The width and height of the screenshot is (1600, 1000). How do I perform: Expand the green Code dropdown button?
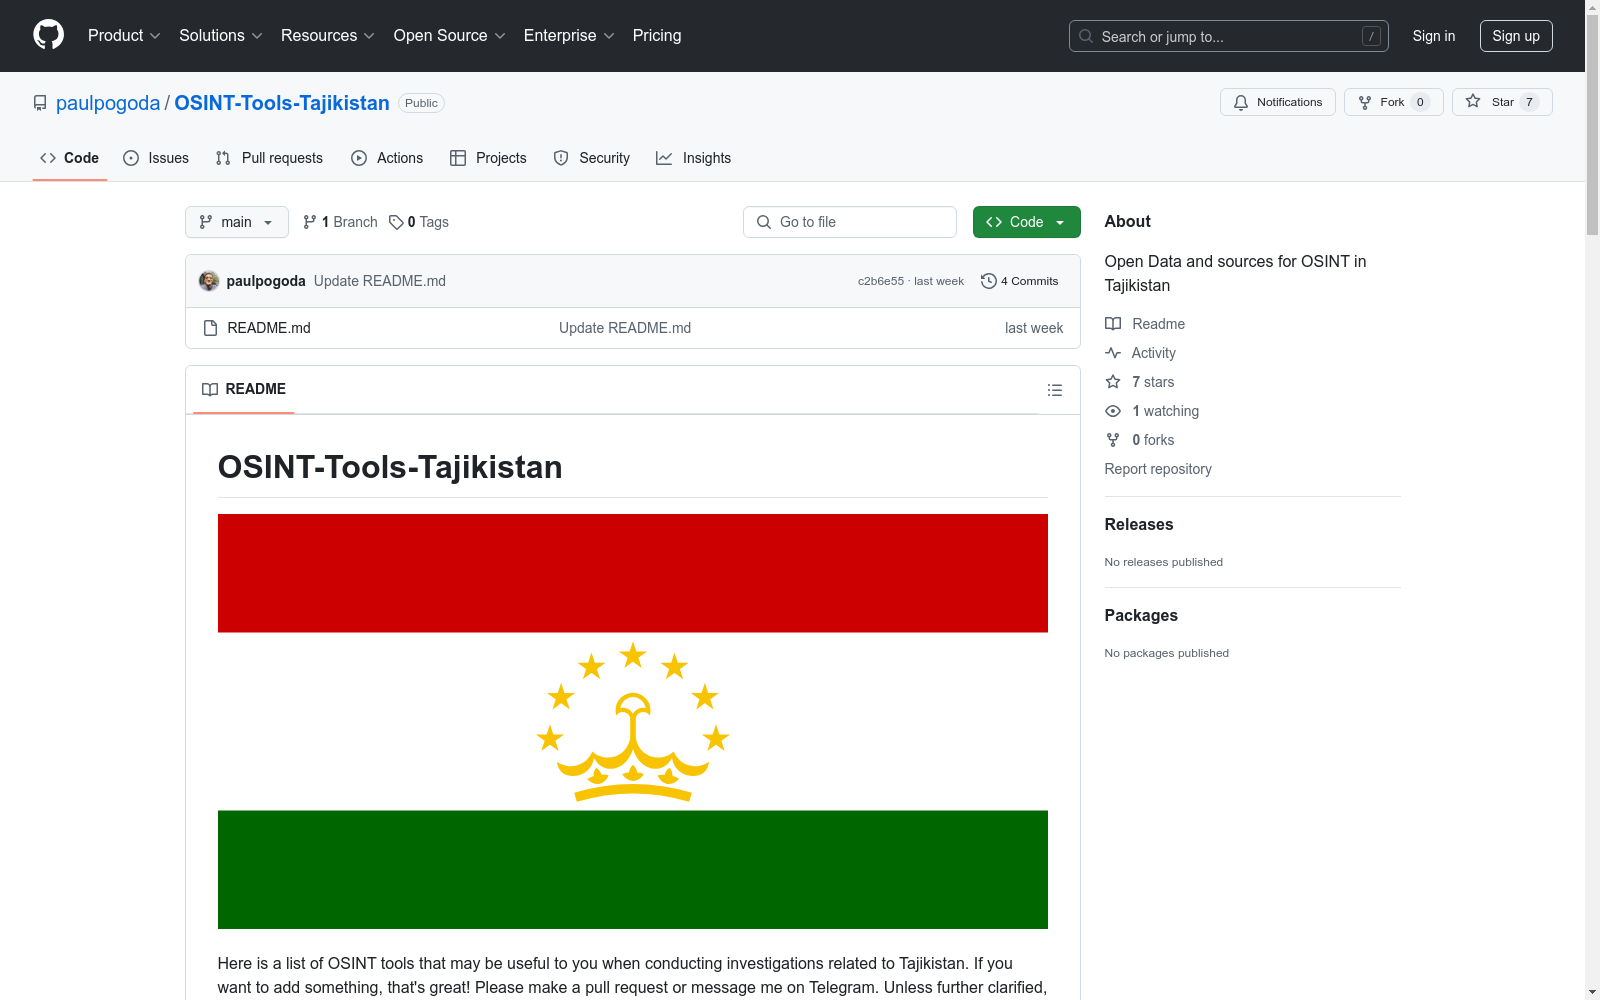1027,222
